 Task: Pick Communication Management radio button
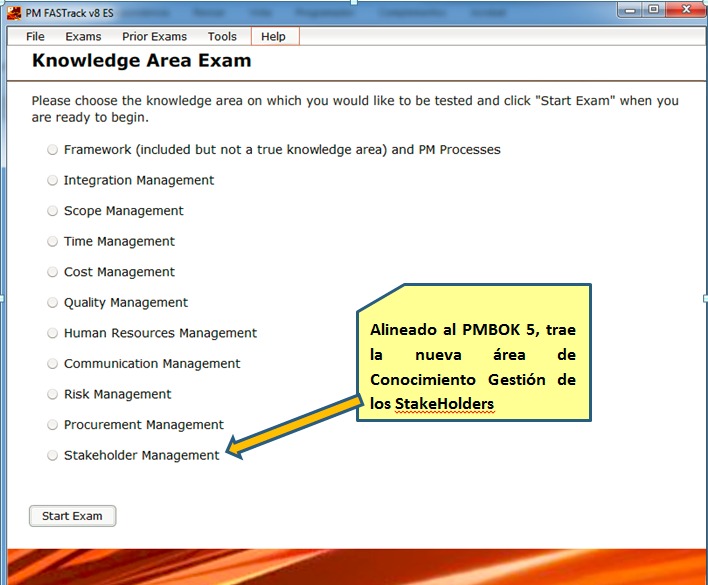pos(52,364)
